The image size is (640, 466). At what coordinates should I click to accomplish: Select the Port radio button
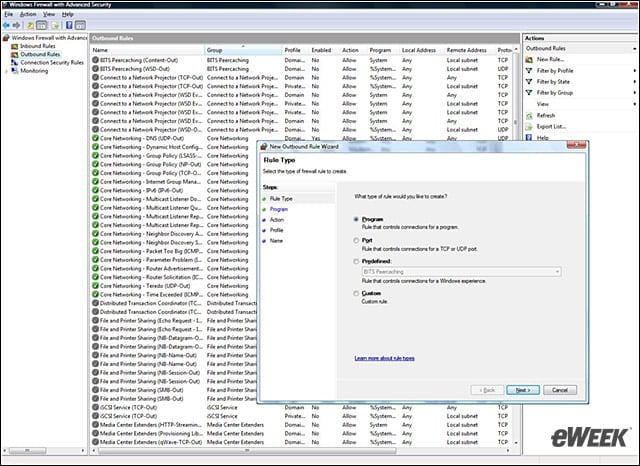(356, 240)
